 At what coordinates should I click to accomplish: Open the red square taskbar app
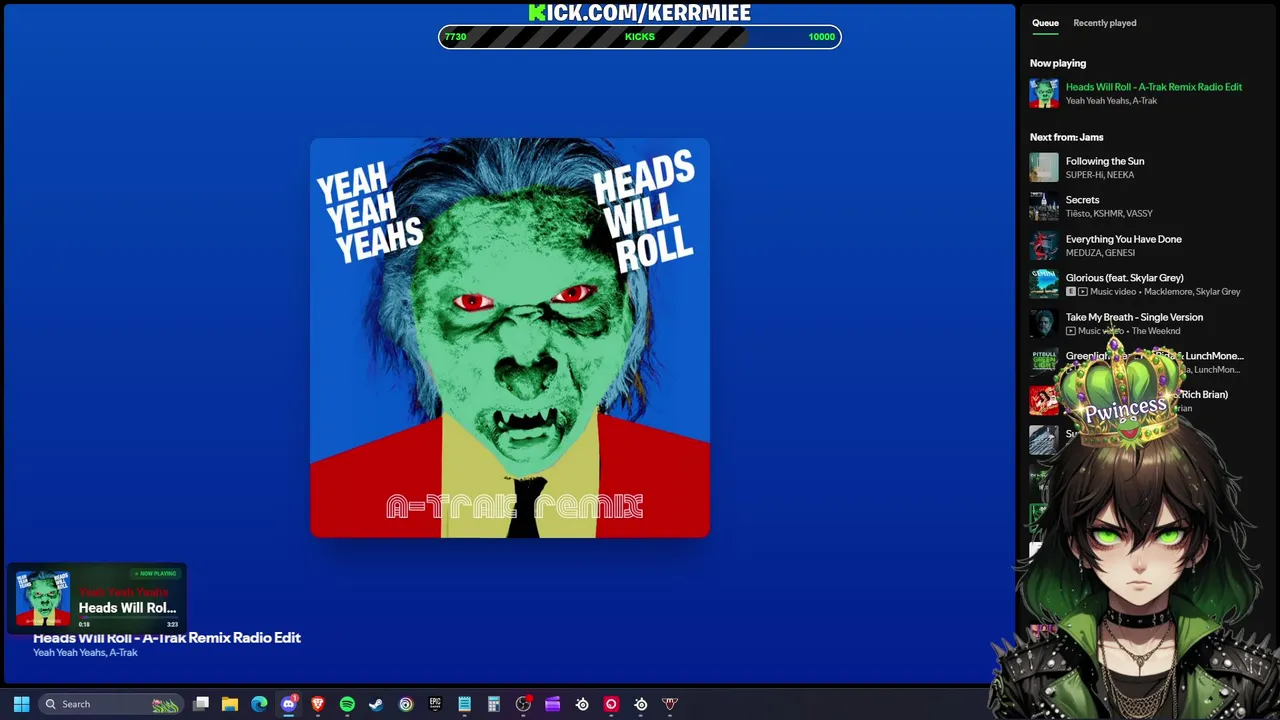point(611,704)
